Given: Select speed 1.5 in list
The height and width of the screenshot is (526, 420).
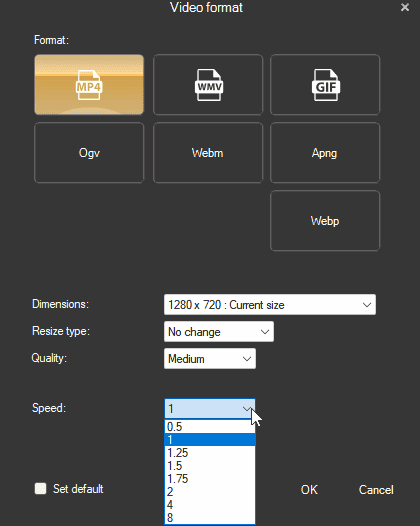Looking at the screenshot, I should coord(210,466).
